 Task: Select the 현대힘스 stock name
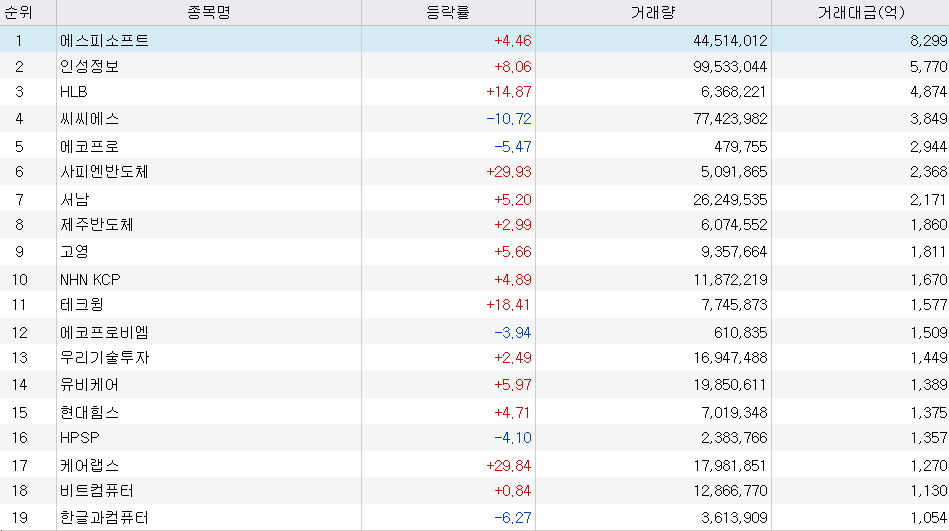tap(89, 412)
